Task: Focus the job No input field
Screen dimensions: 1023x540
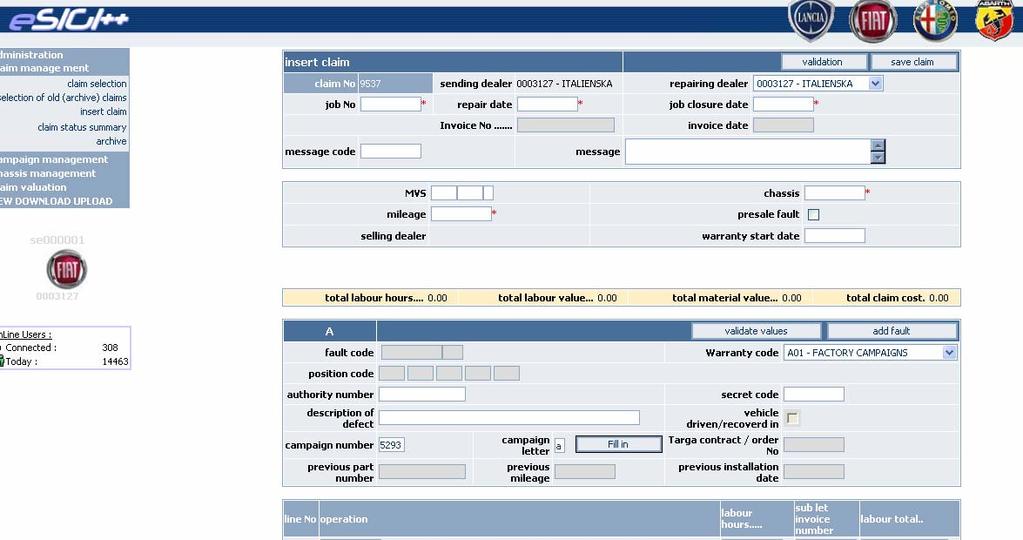Action: (390, 104)
